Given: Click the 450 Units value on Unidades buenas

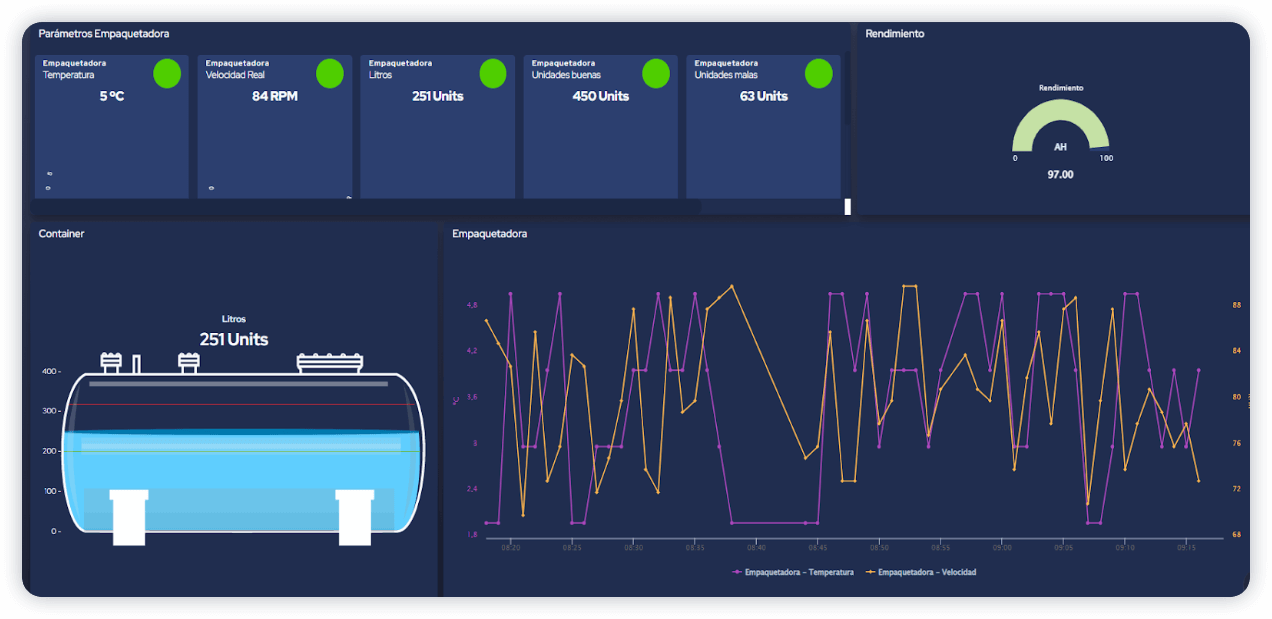Looking at the screenshot, I should 600,96.
